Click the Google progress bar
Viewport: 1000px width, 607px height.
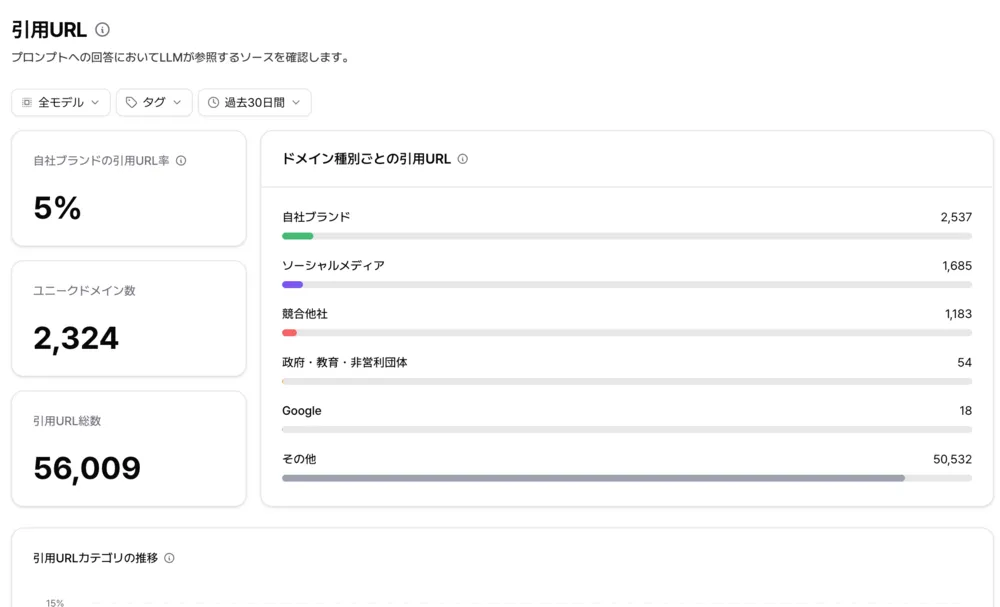coord(627,430)
